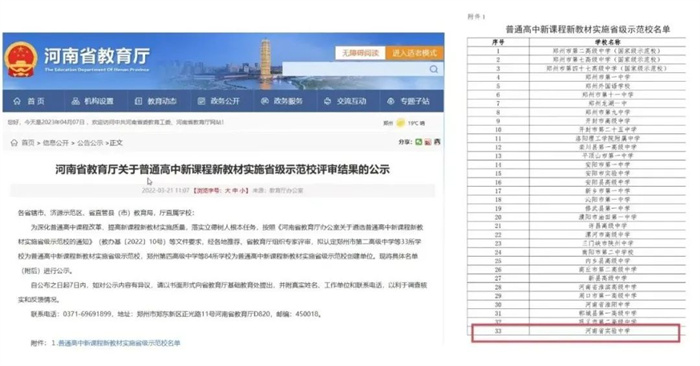Select row 21 许昌高级中学
Screen dimensions: 700x366
point(576,226)
